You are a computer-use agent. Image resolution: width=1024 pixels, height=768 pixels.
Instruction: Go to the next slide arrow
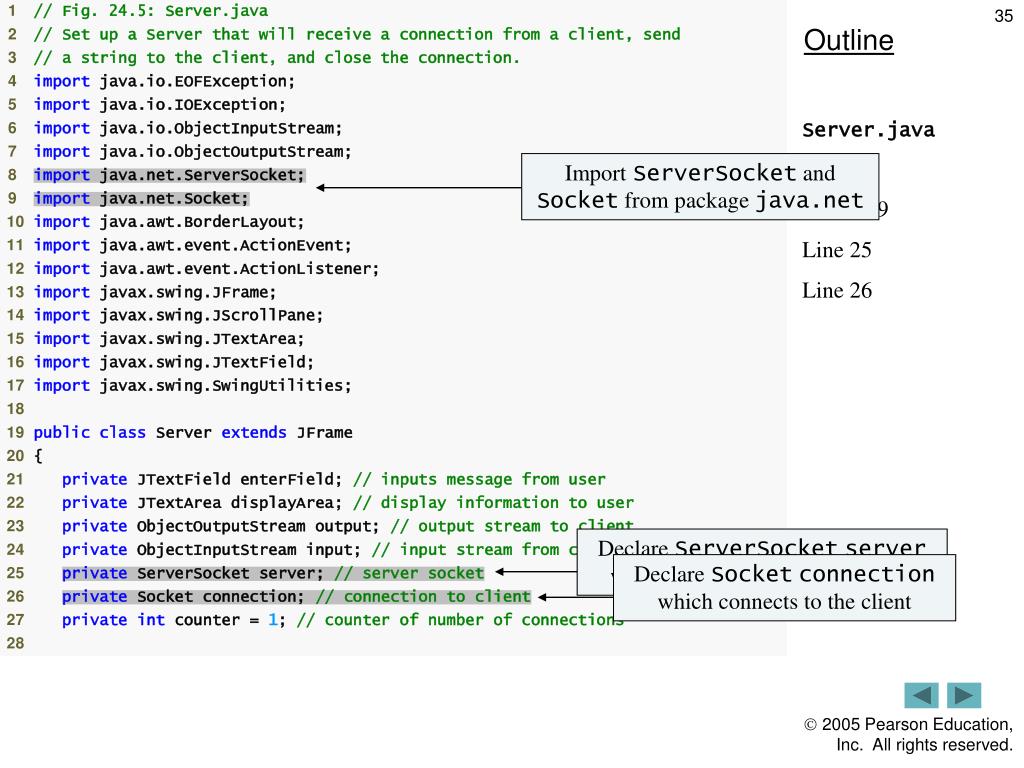(x=964, y=695)
